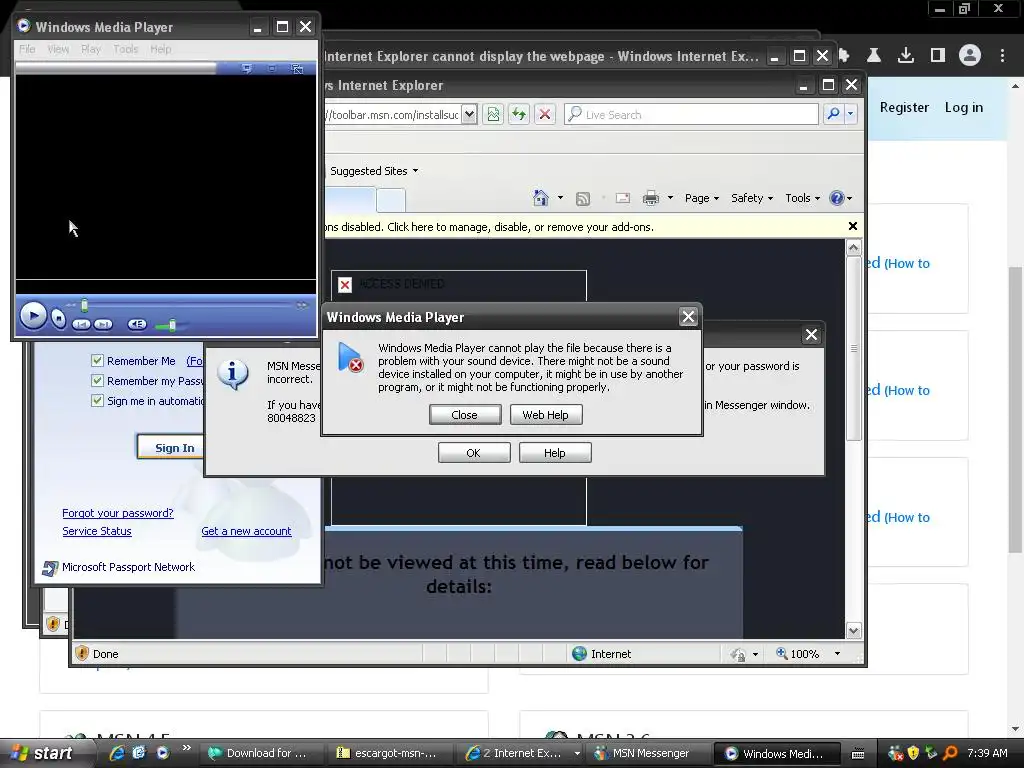
Task: Click the Previous track button in Media Player
Action: (81, 324)
